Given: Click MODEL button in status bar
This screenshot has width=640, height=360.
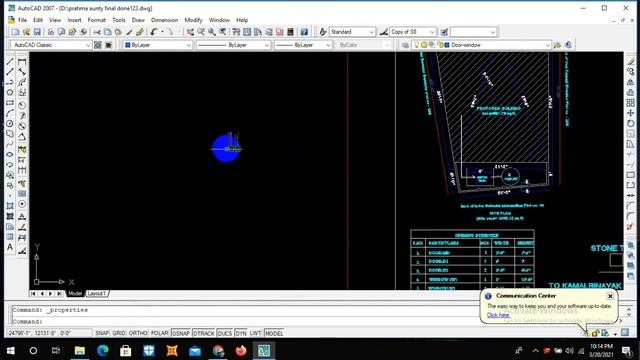Looking at the screenshot, I should (274, 333).
